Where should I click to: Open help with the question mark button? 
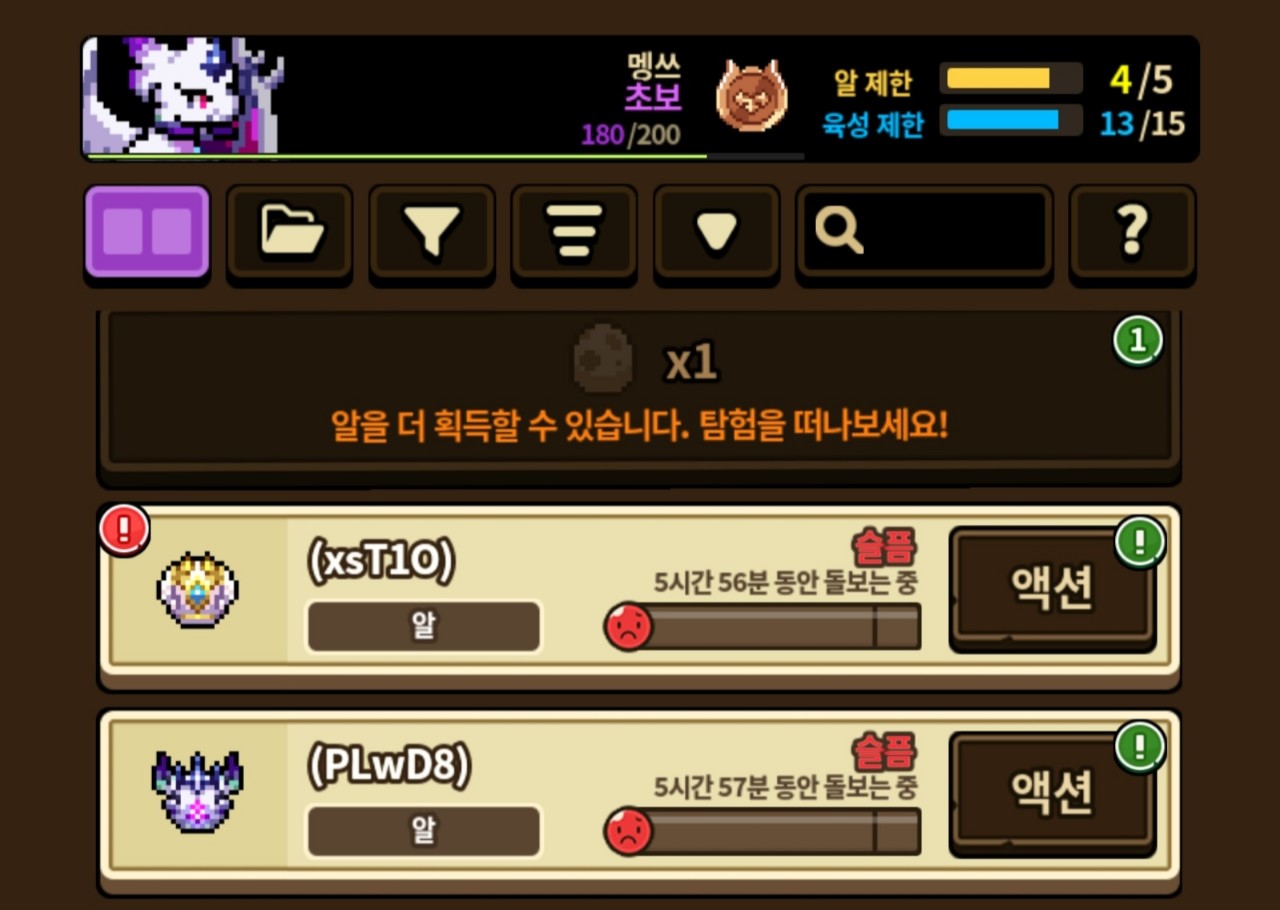point(1132,232)
